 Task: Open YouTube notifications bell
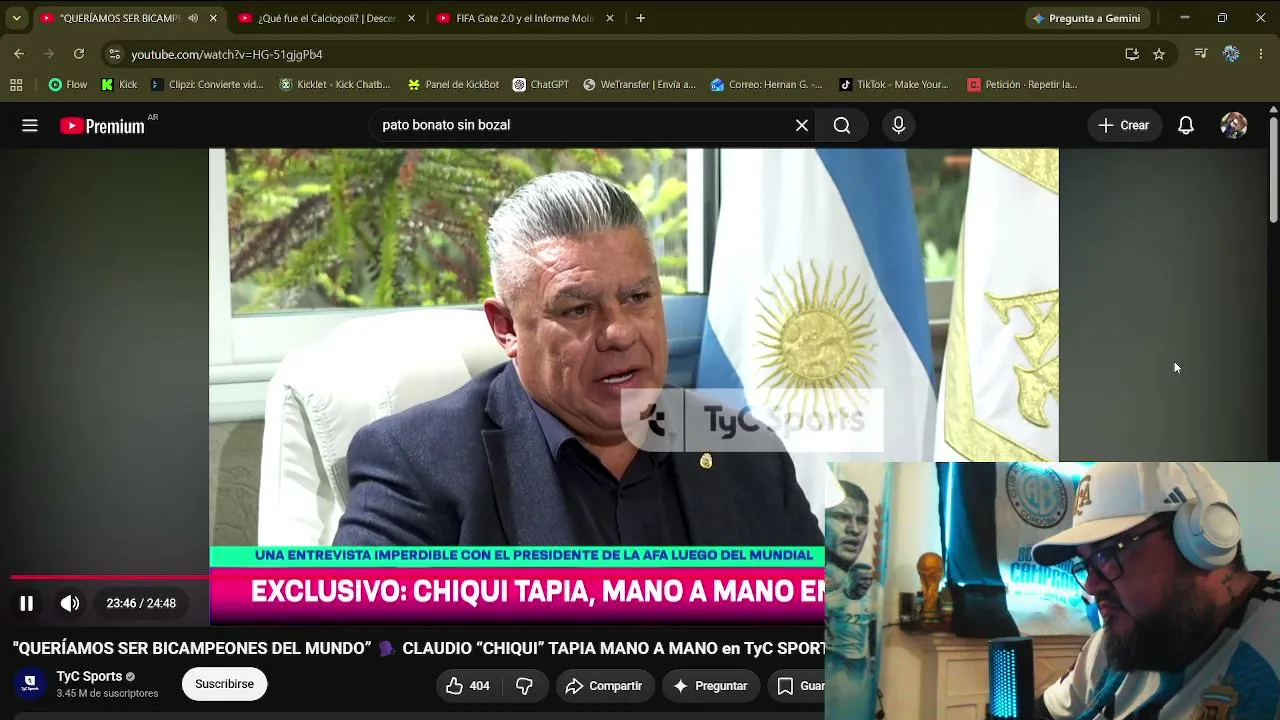[x=1186, y=125]
